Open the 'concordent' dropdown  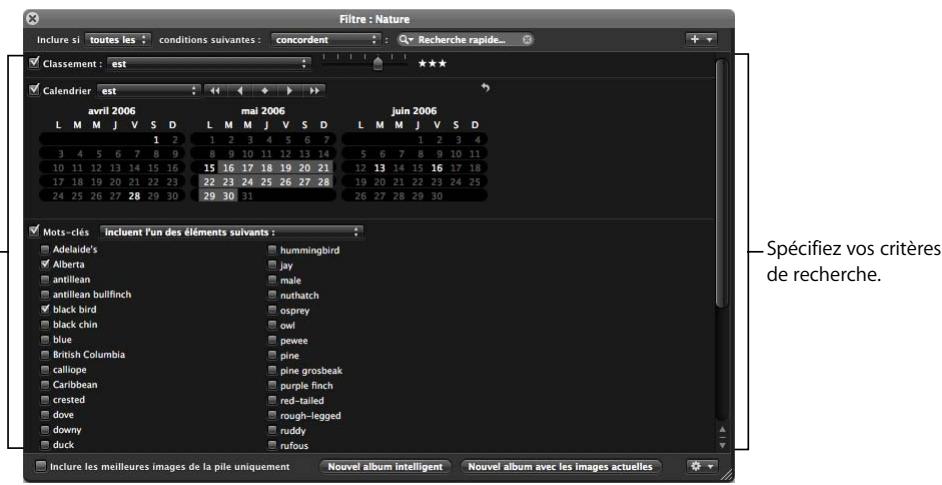click(326, 40)
